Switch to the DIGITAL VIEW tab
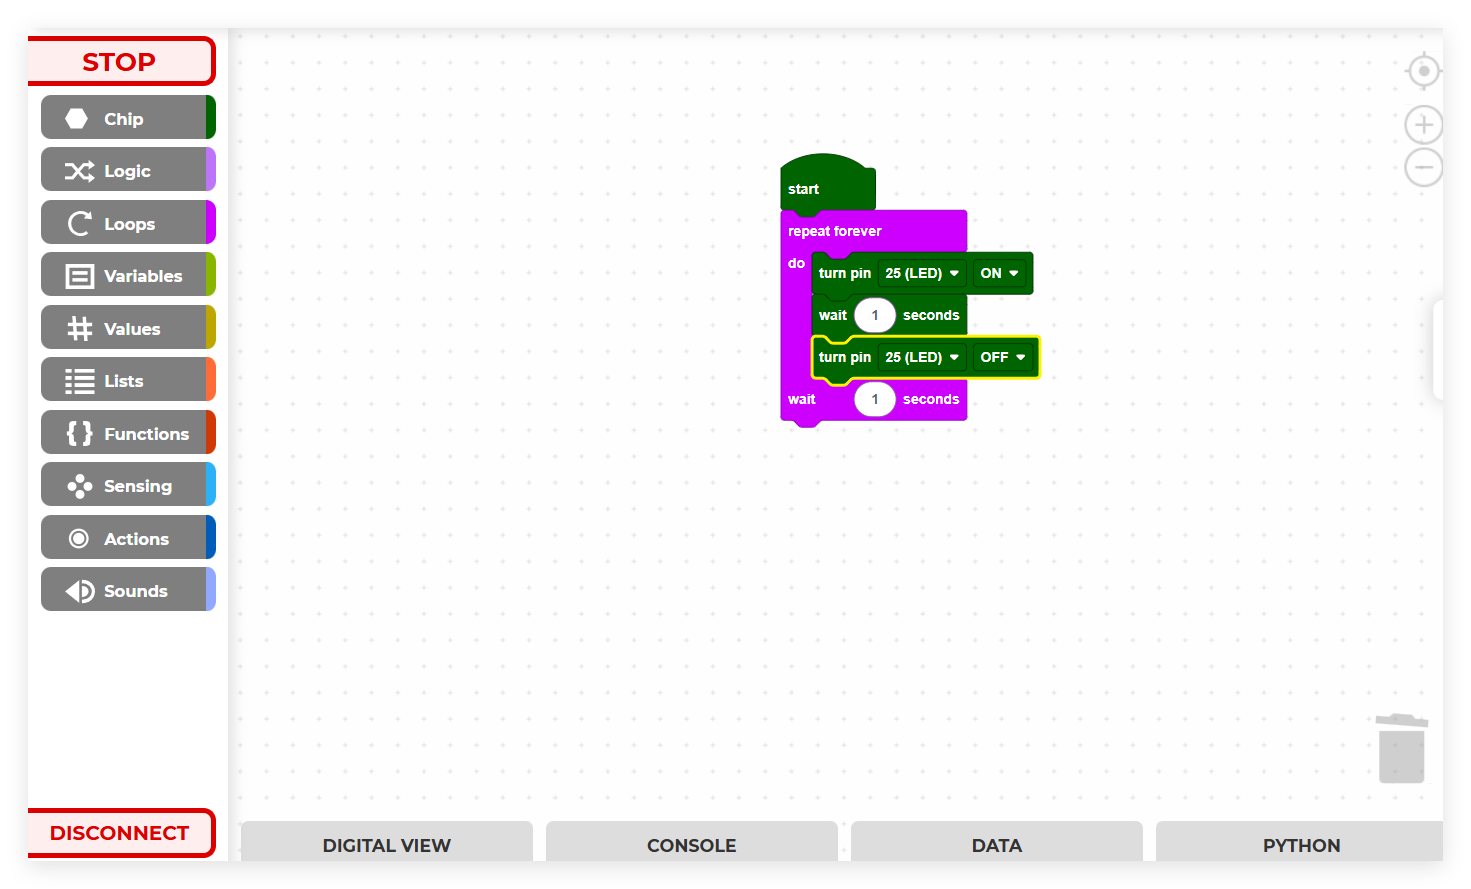 pyautogui.click(x=387, y=843)
